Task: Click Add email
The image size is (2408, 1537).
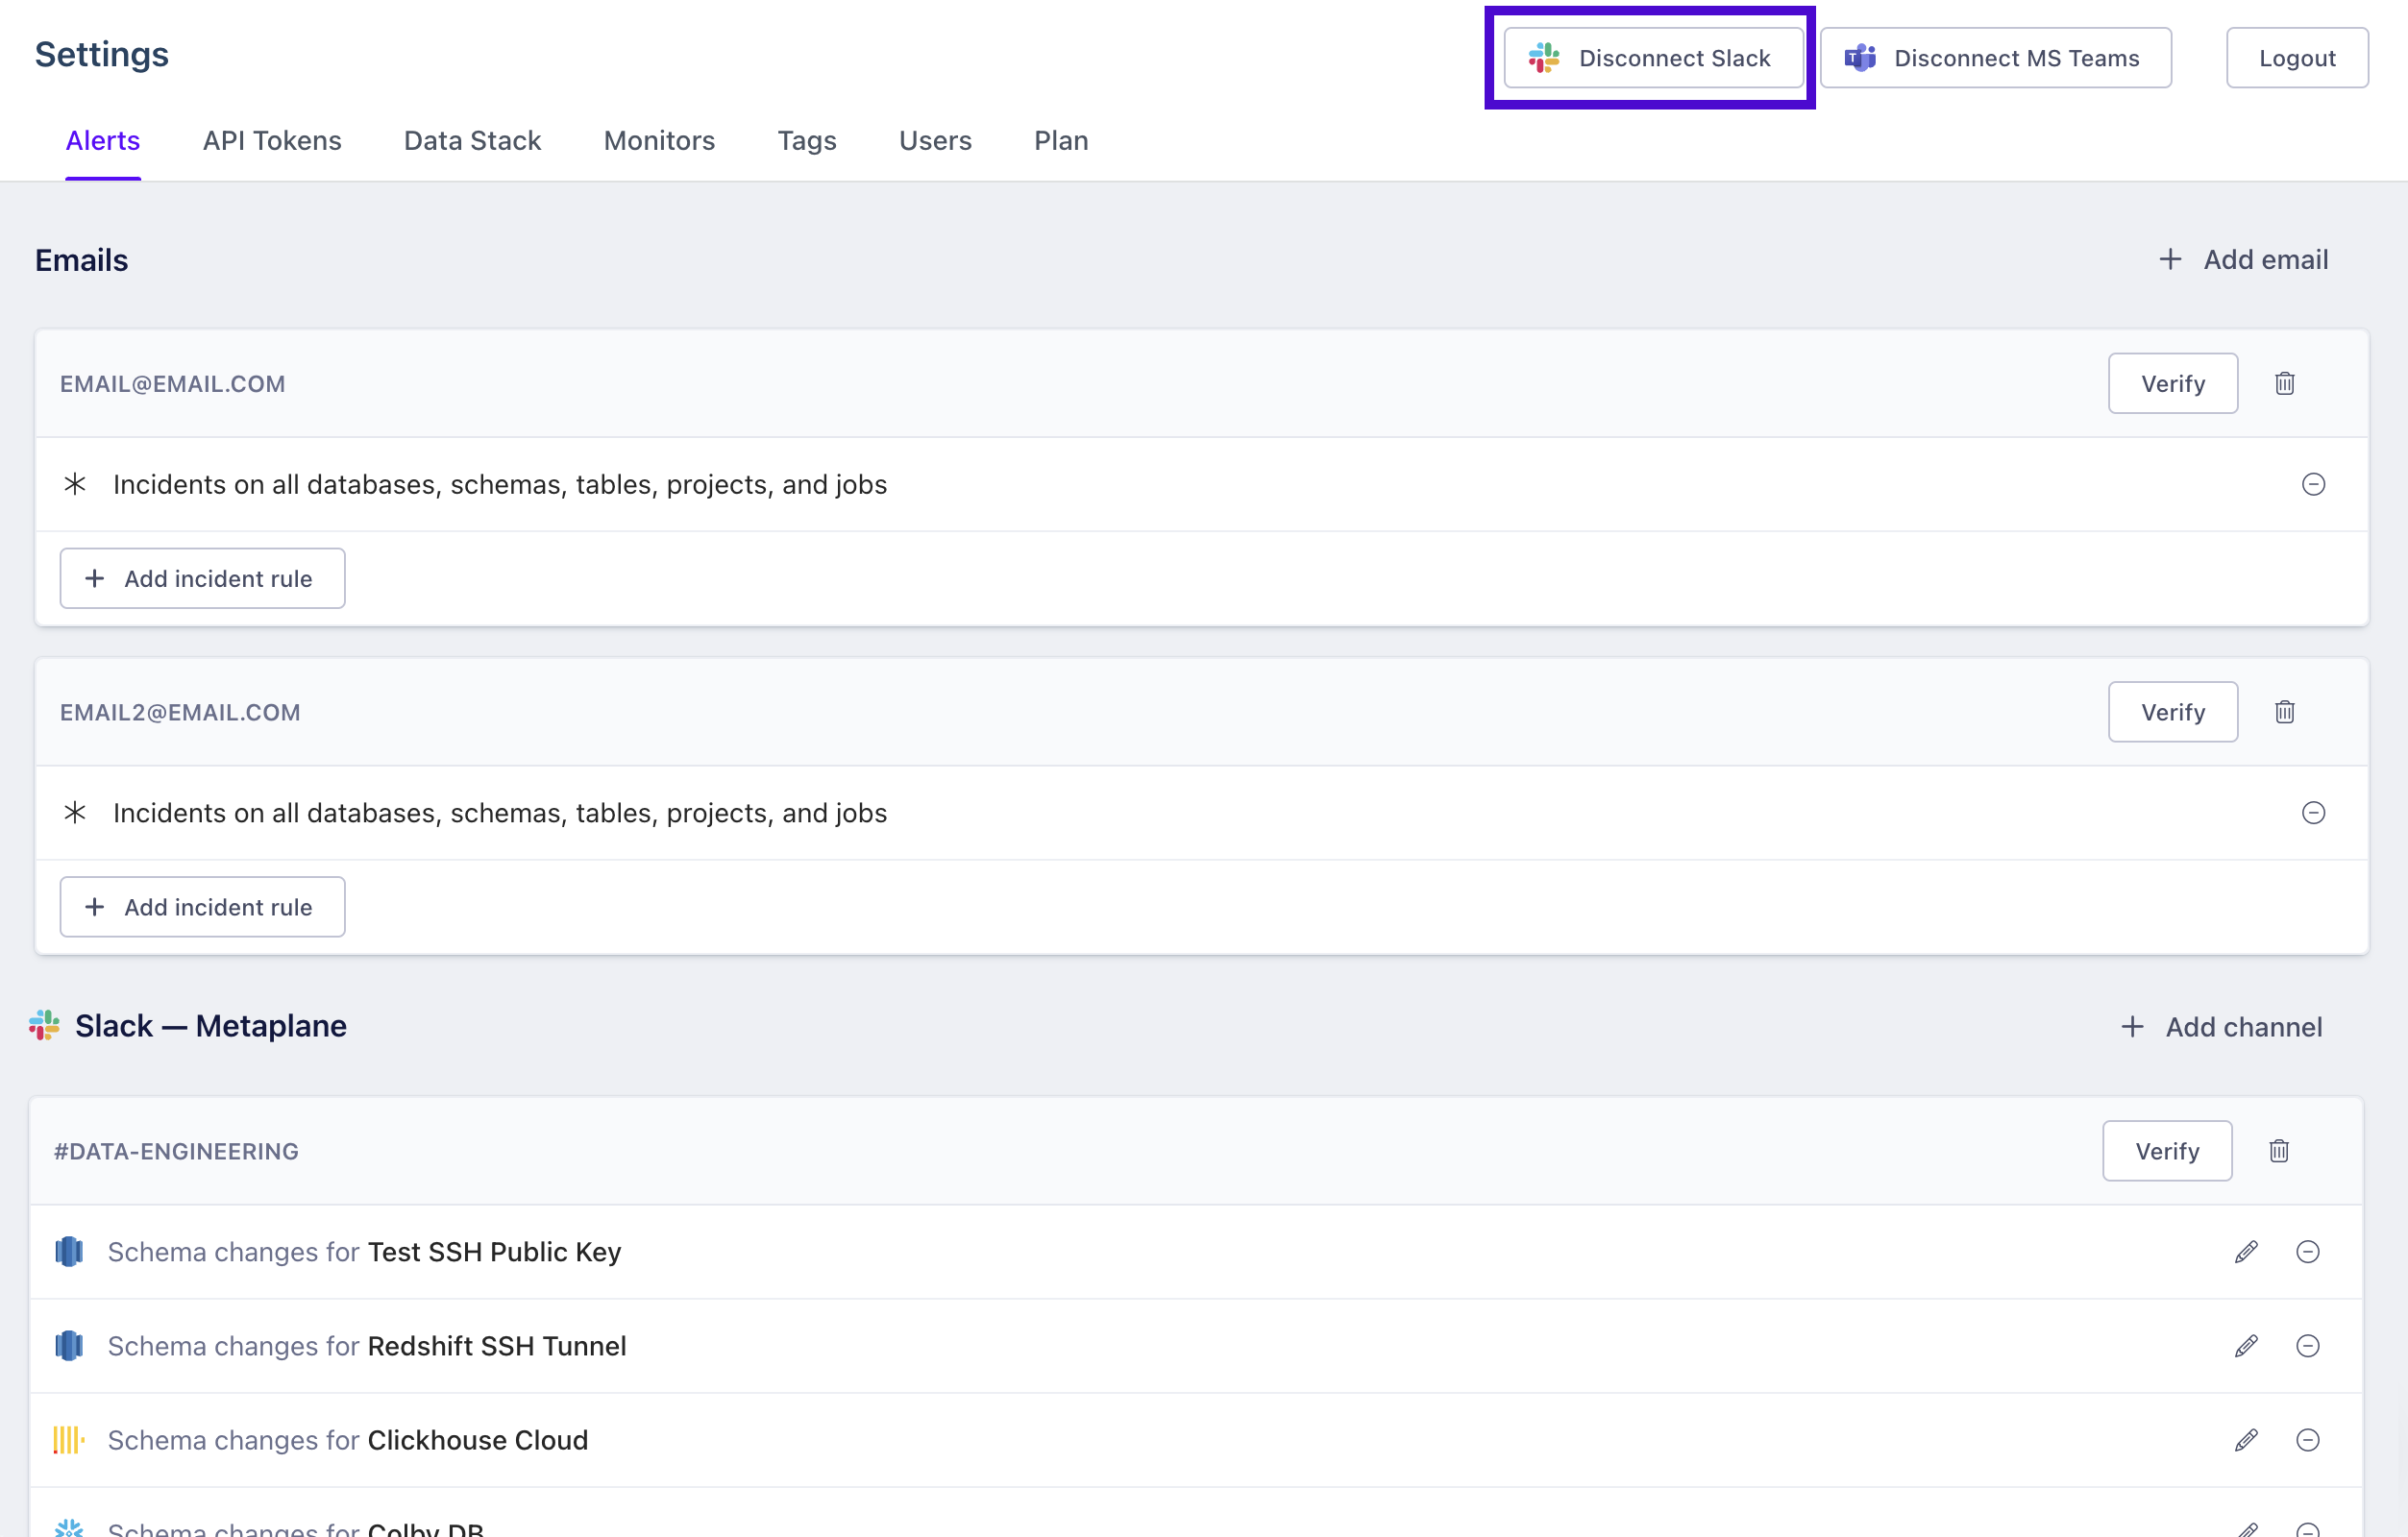Action: (2243, 260)
